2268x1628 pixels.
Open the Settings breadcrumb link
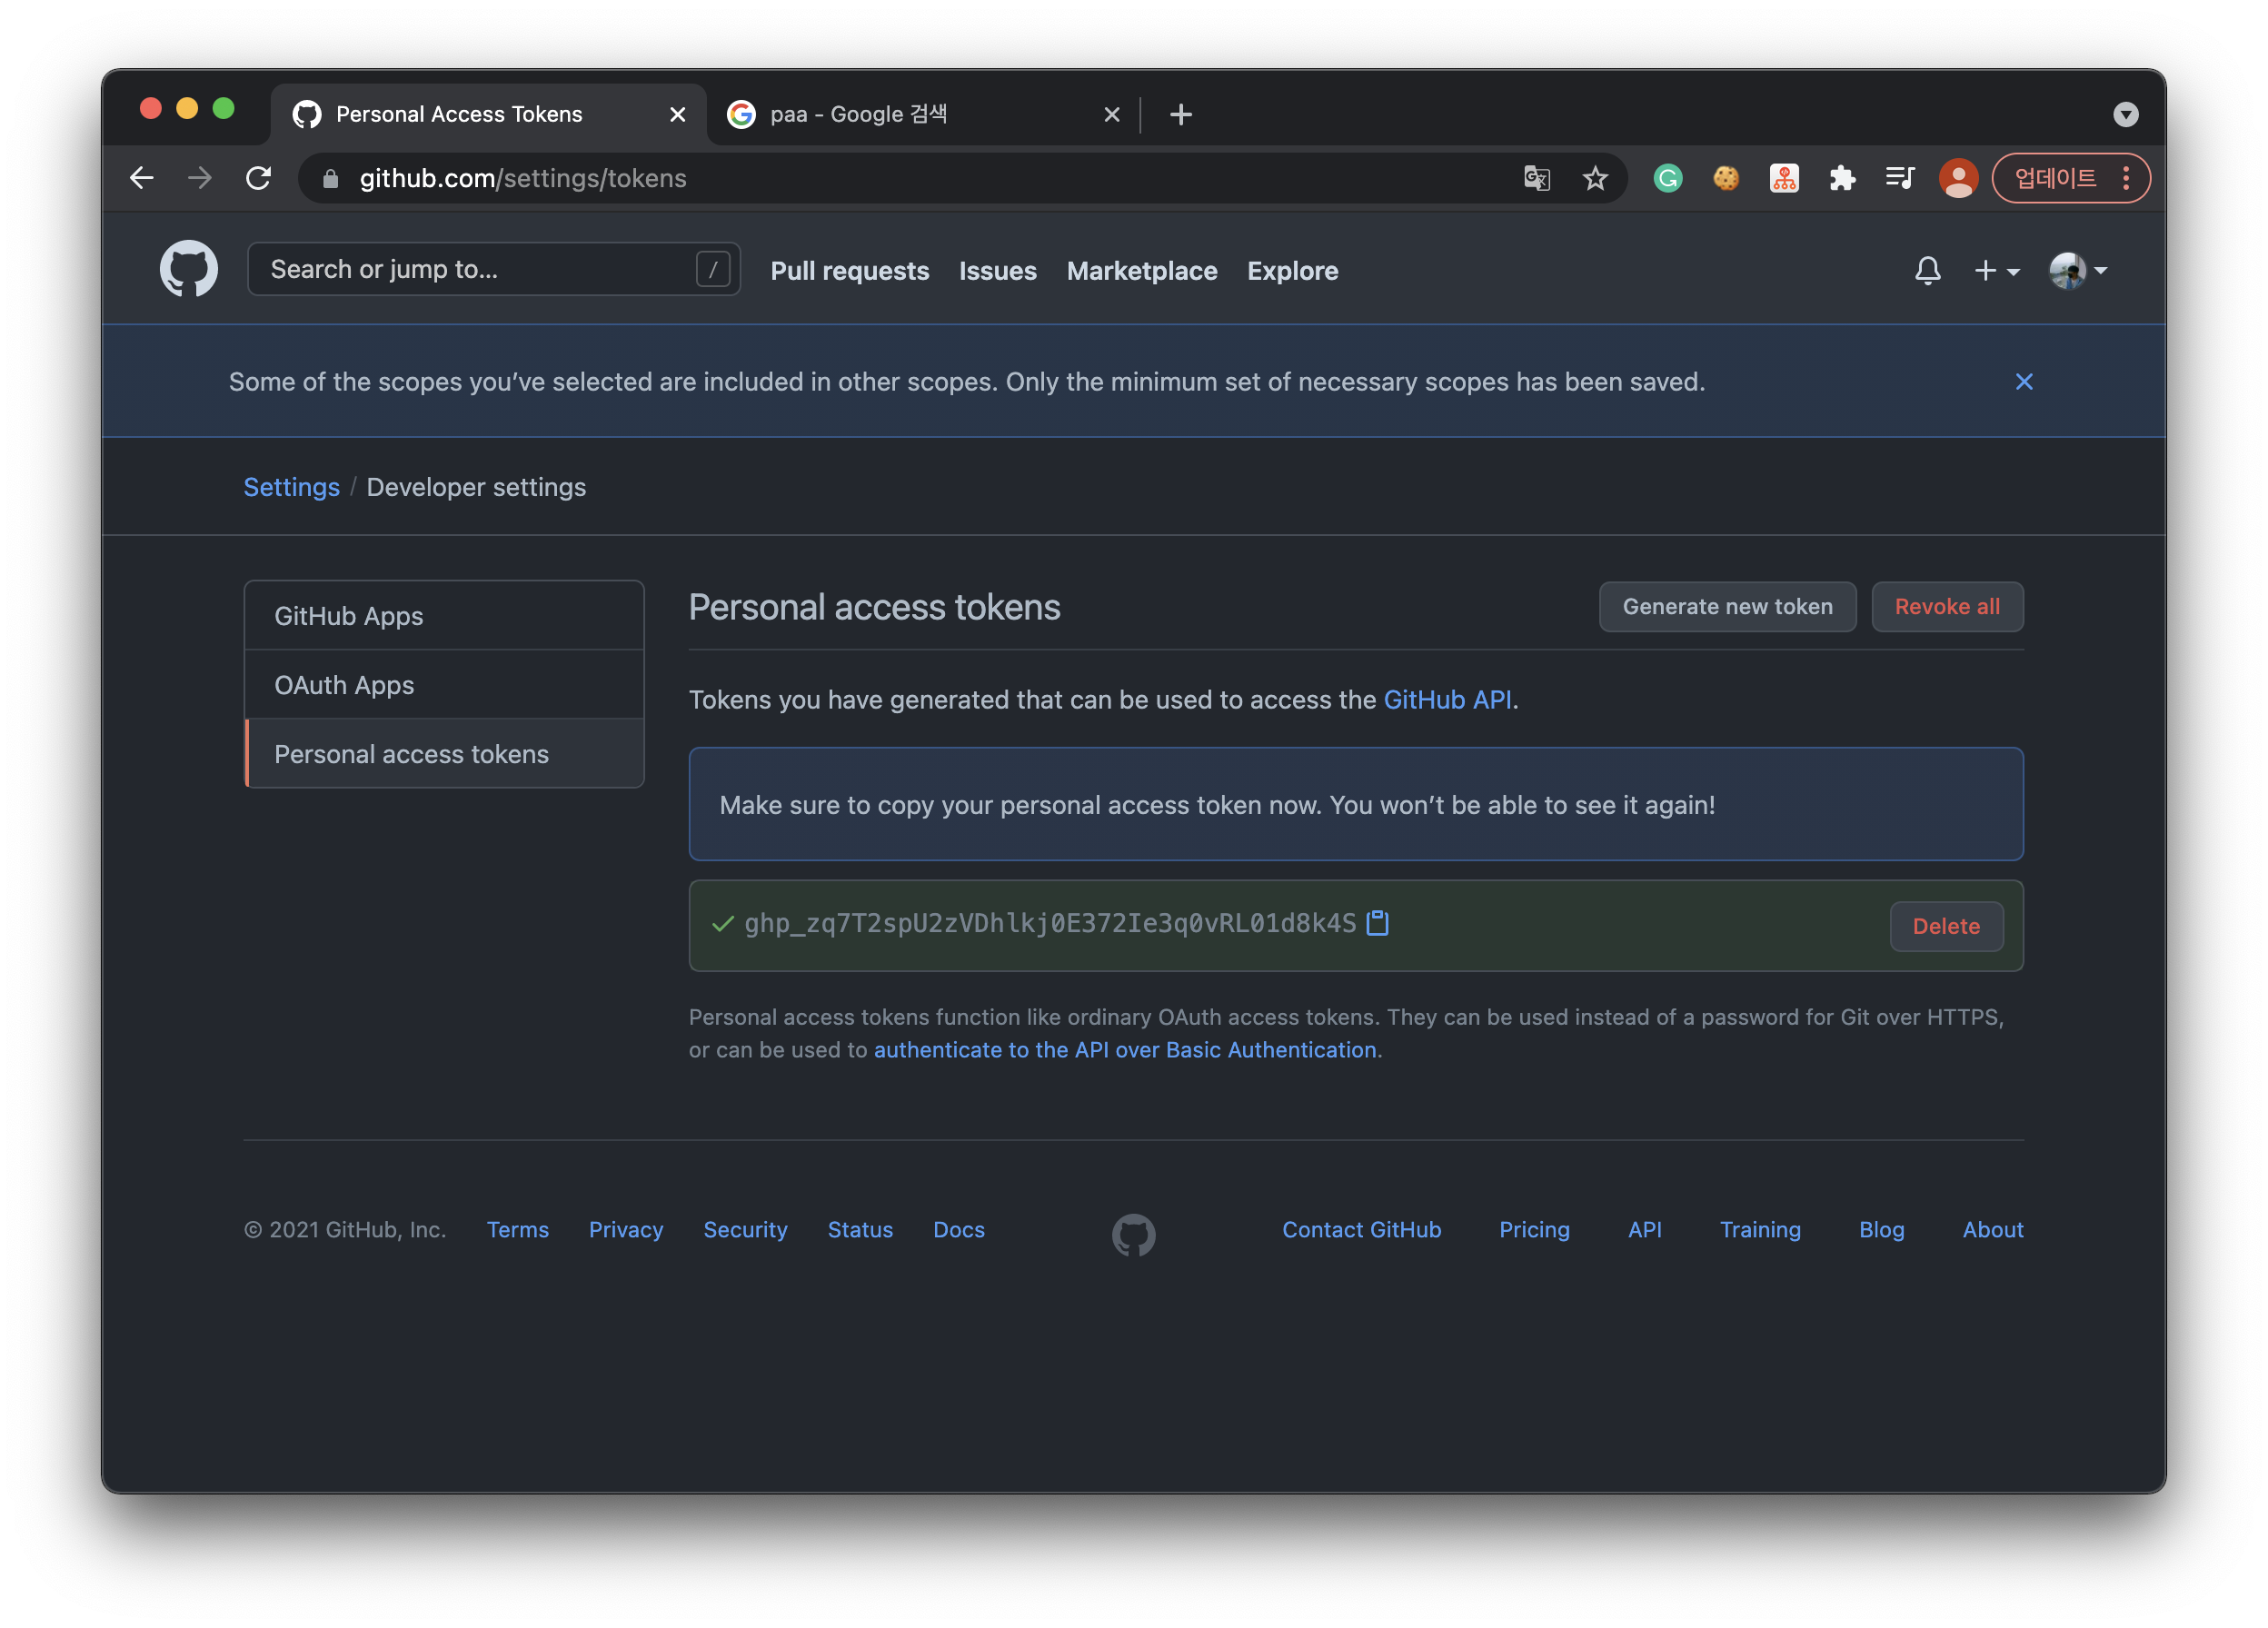[x=291, y=487]
